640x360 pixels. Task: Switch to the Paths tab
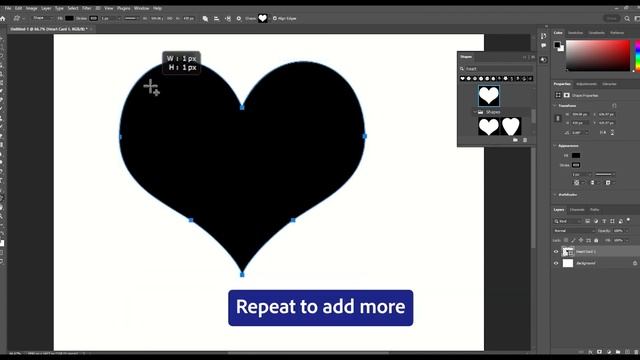[x=594, y=210]
